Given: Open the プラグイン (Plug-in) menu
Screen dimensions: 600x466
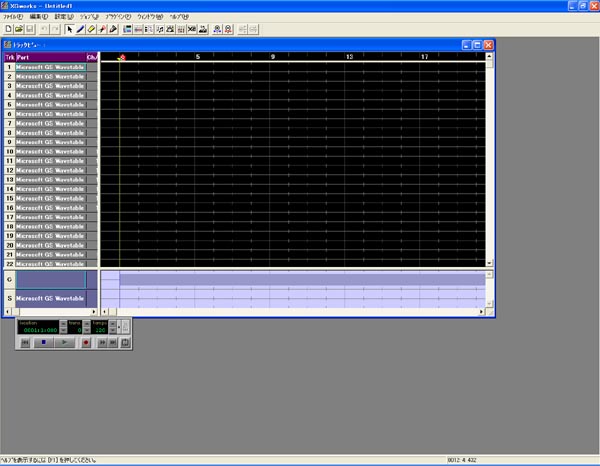Looking at the screenshot, I should (118, 17).
